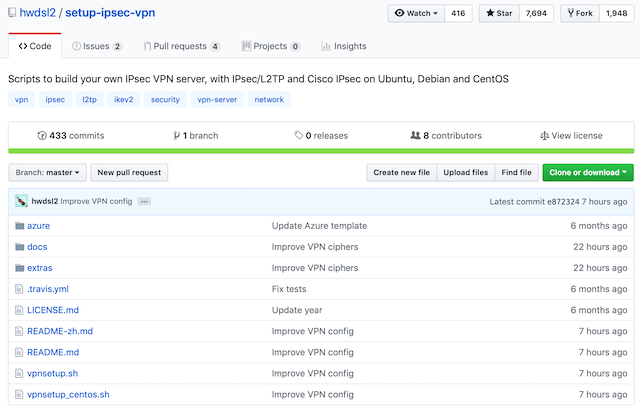View the 7,694 stargazers count
The height and width of the screenshot is (411, 640).
pyautogui.click(x=536, y=13)
